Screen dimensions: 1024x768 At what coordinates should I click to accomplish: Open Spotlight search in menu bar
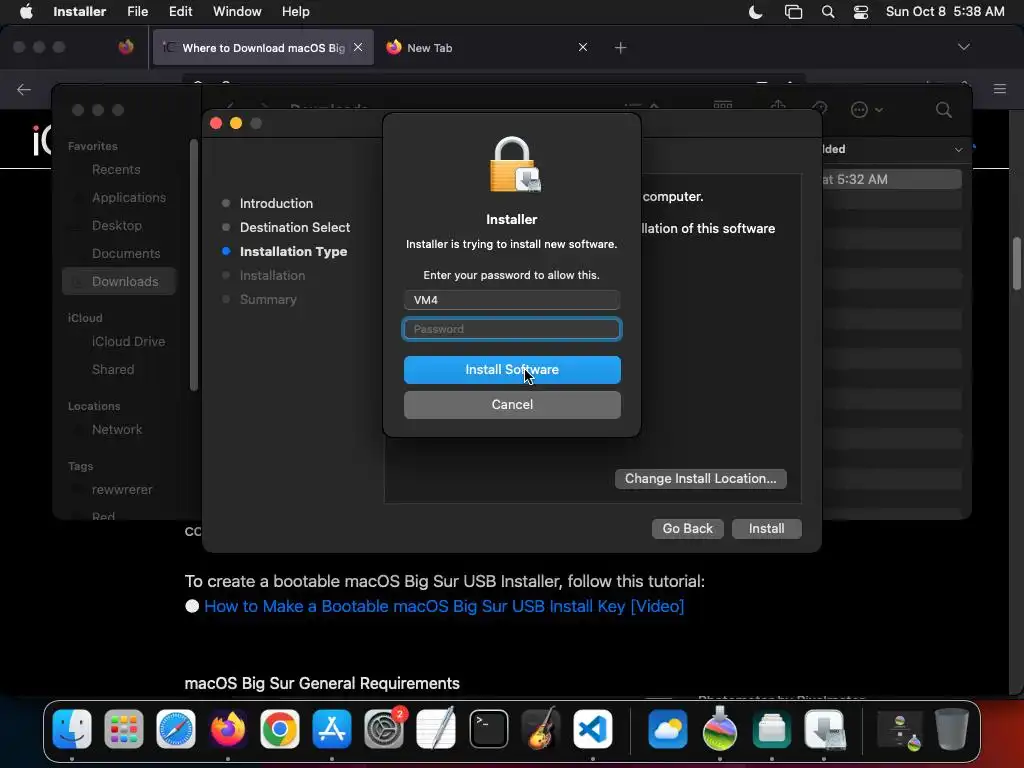827,12
